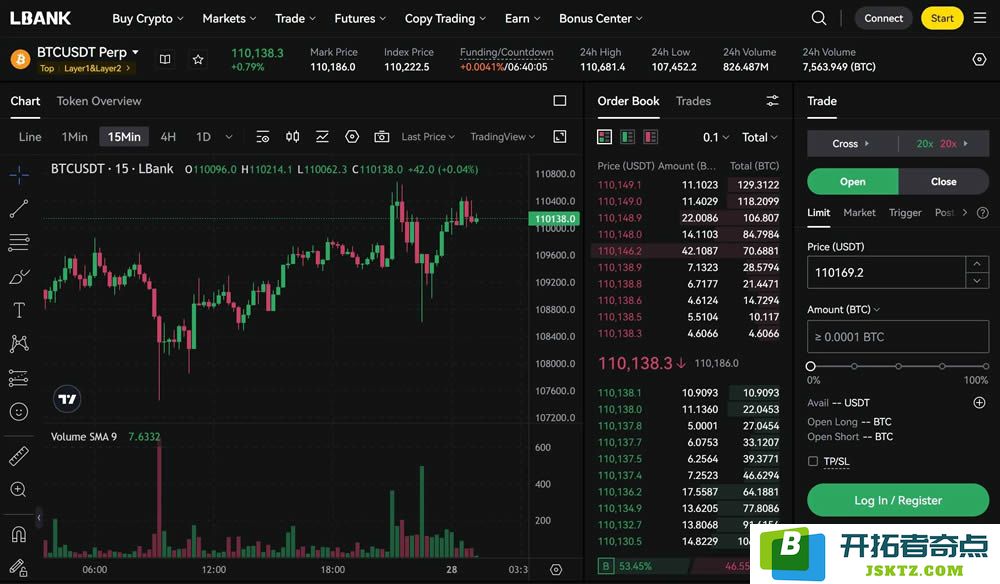This screenshot has height=584, width=1000.
Task: Toggle chart panel layout square
Action: tap(560, 101)
